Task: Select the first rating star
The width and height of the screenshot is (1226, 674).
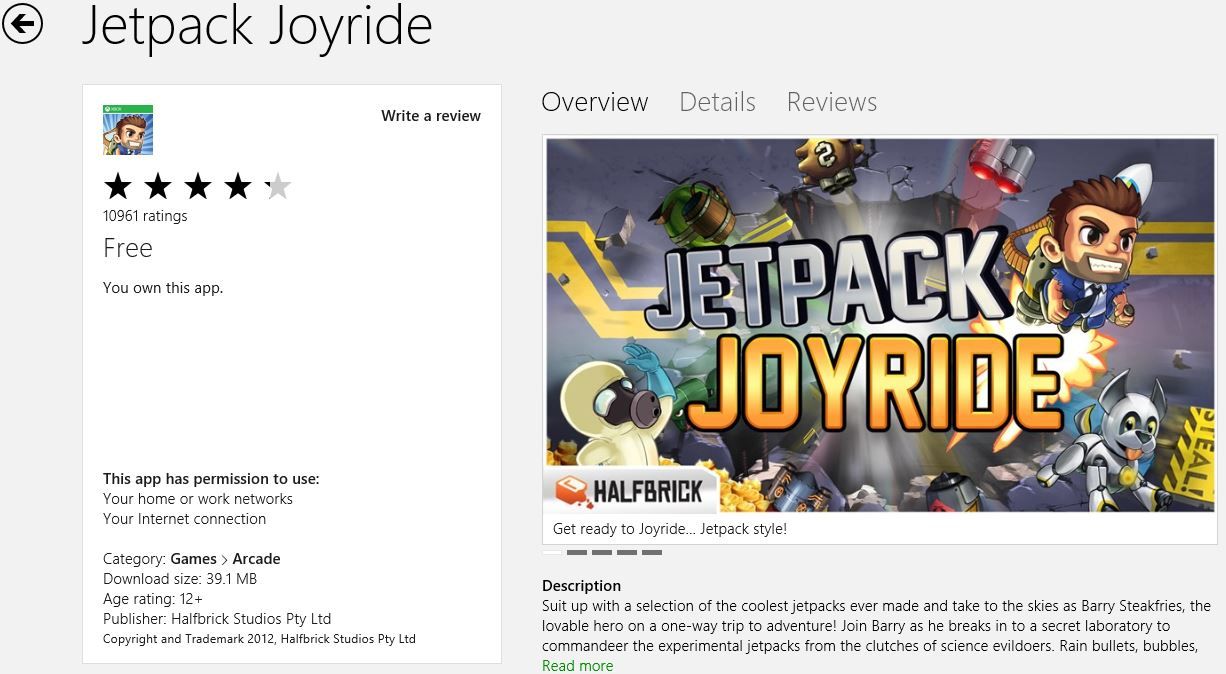Action: [x=118, y=186]
